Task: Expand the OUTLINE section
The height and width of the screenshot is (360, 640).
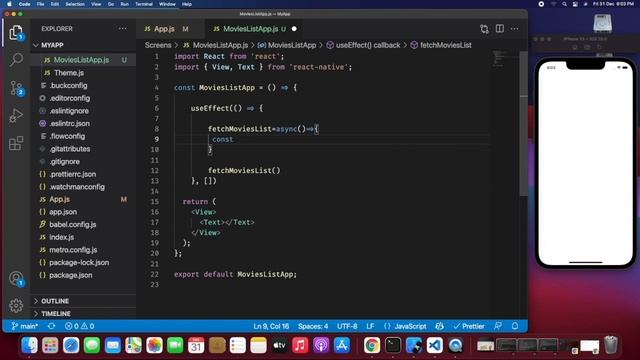Action: (x=84, y=301)
